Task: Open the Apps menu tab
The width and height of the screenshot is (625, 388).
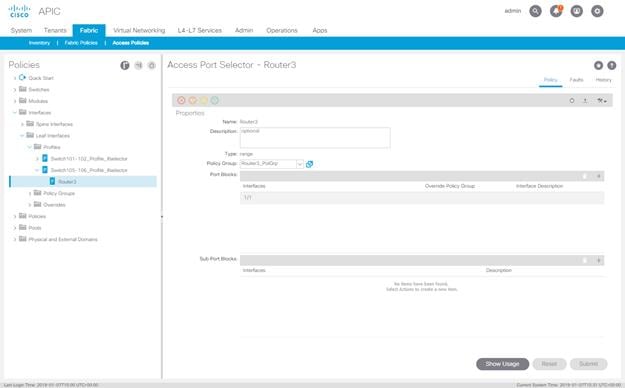Action: (x=320, y=30)
